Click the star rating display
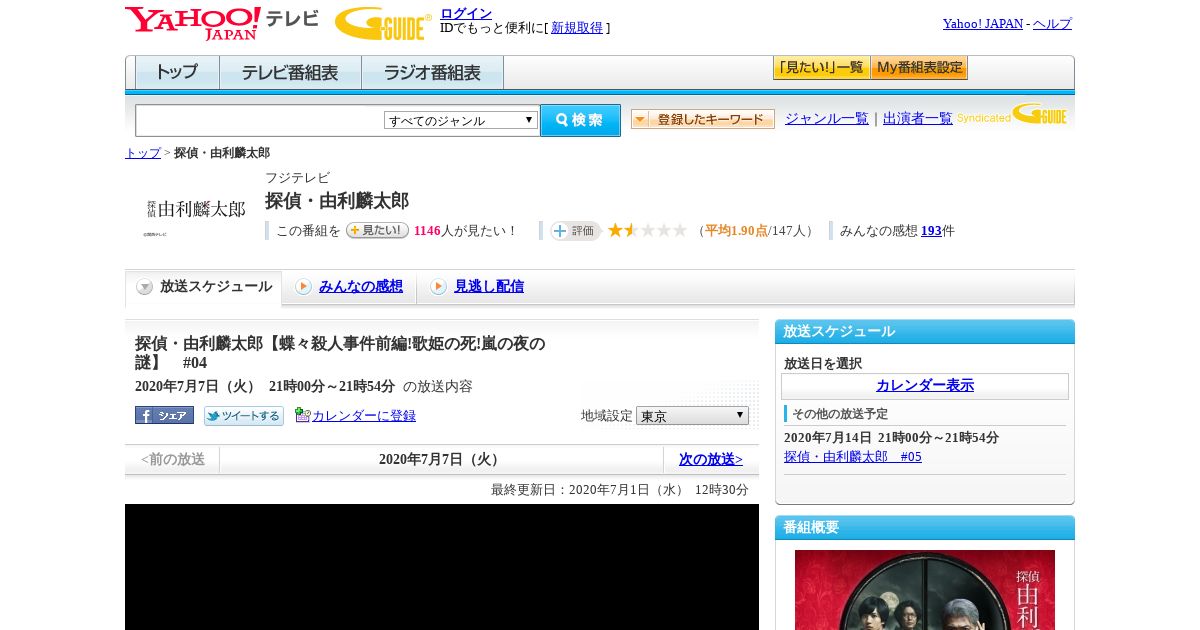The image size is (1200, 630). (647, 231)
